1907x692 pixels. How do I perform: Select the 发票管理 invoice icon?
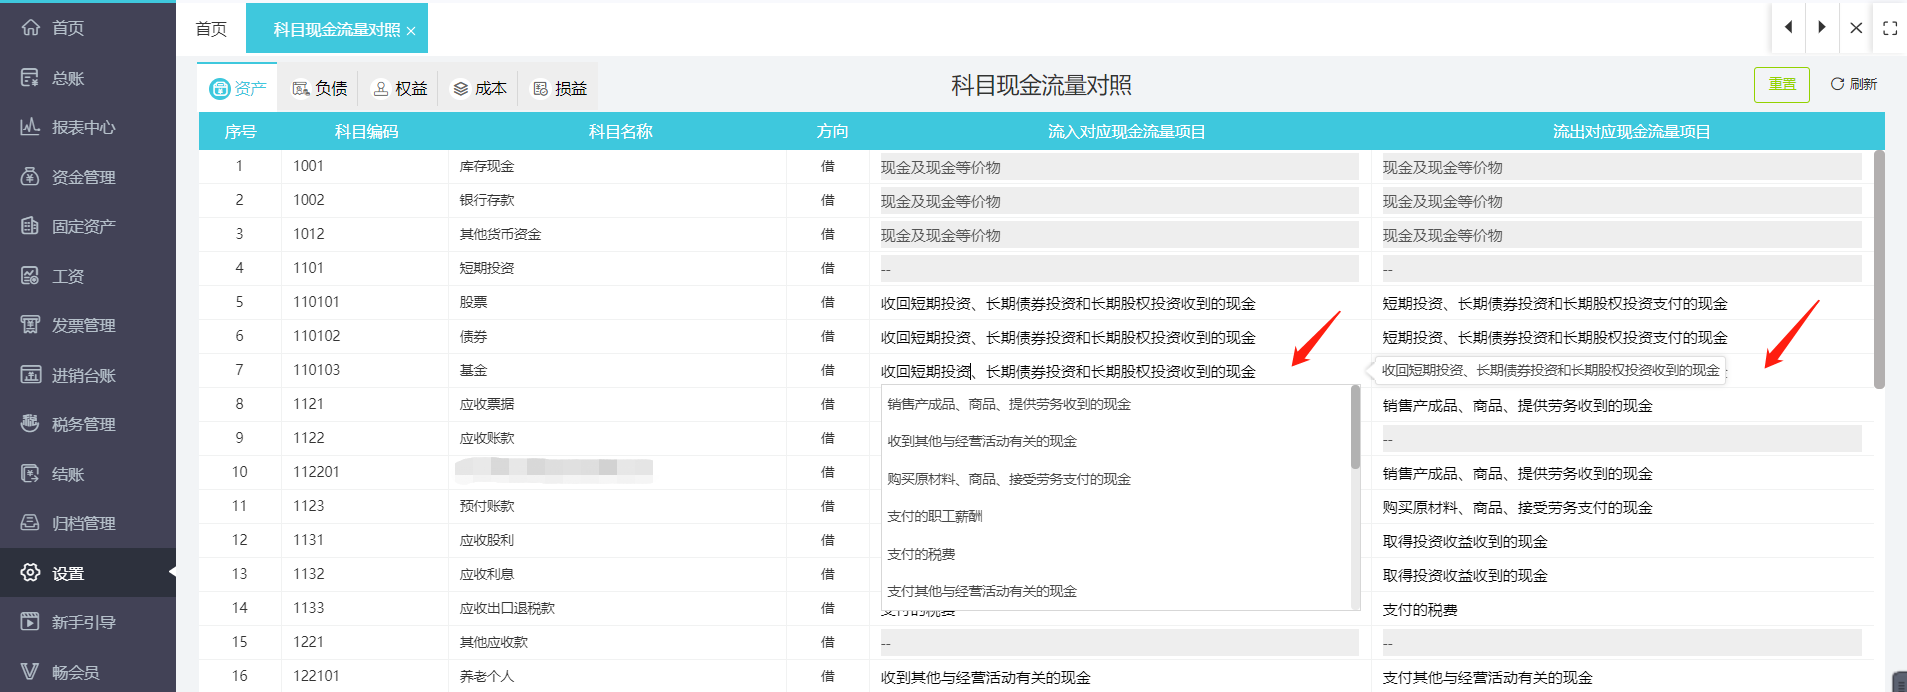click(x=30, y=325)
